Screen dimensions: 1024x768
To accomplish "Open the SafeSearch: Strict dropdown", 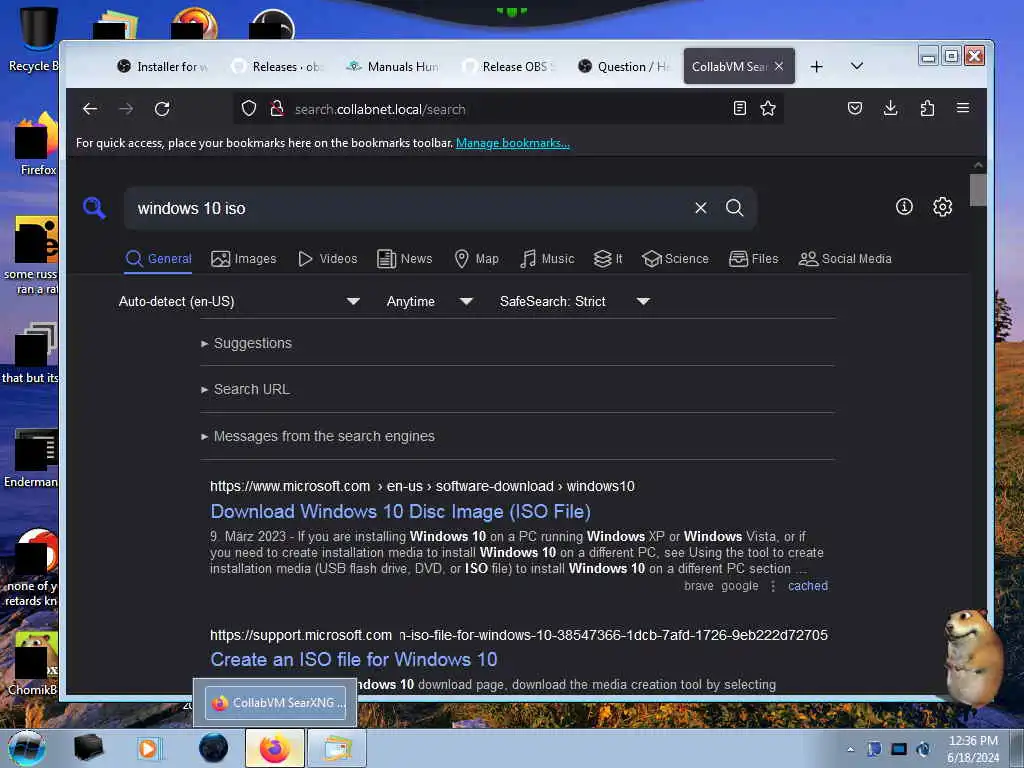I will (574, 301).
